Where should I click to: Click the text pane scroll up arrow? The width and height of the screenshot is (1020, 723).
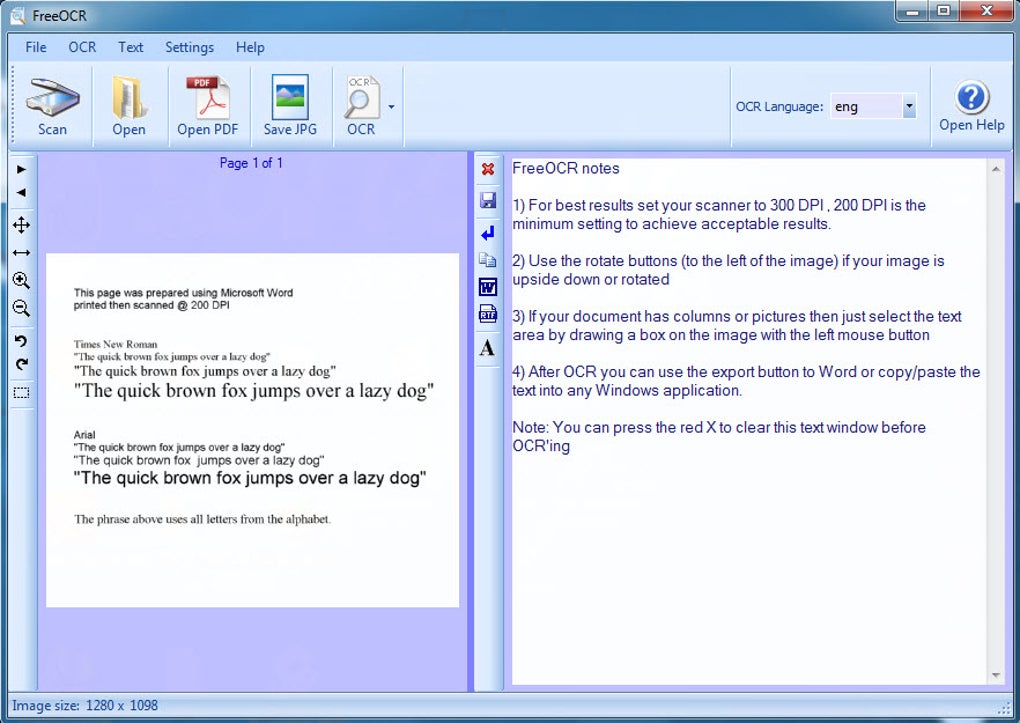(x=996, y=169)
